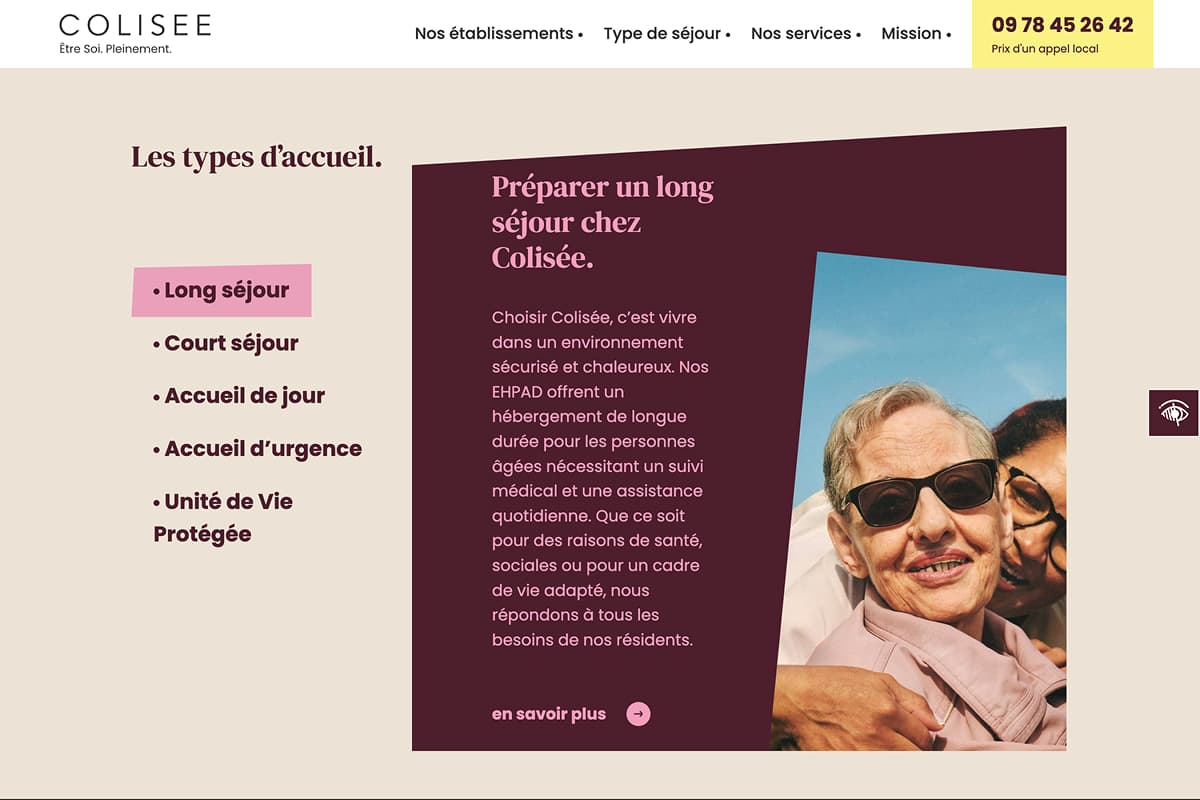Screen dimensions: 1200x800
Task: Click the Être Soi. Pleinement. tagline
Action: [x=116, y=49]
